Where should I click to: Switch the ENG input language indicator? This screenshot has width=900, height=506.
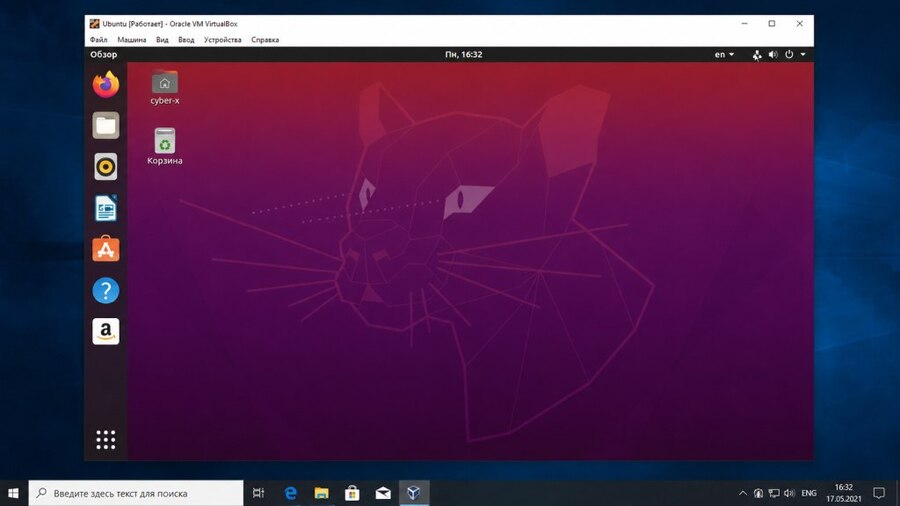[809, 493]
